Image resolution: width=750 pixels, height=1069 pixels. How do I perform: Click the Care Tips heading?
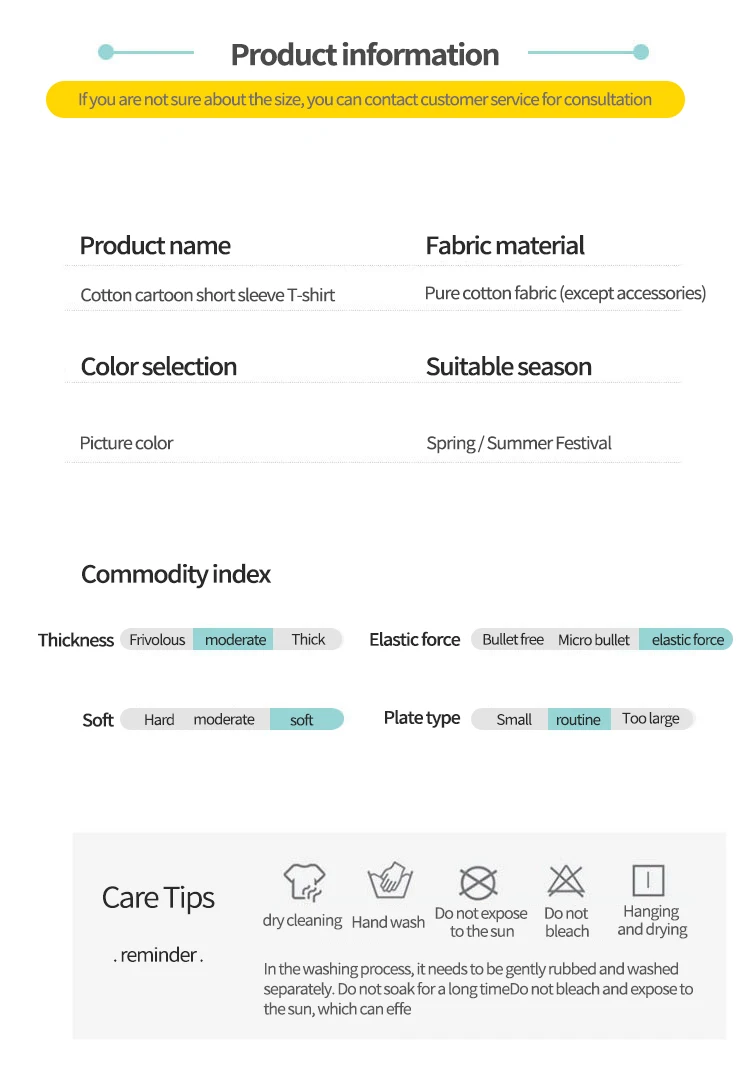pos(158,898)
